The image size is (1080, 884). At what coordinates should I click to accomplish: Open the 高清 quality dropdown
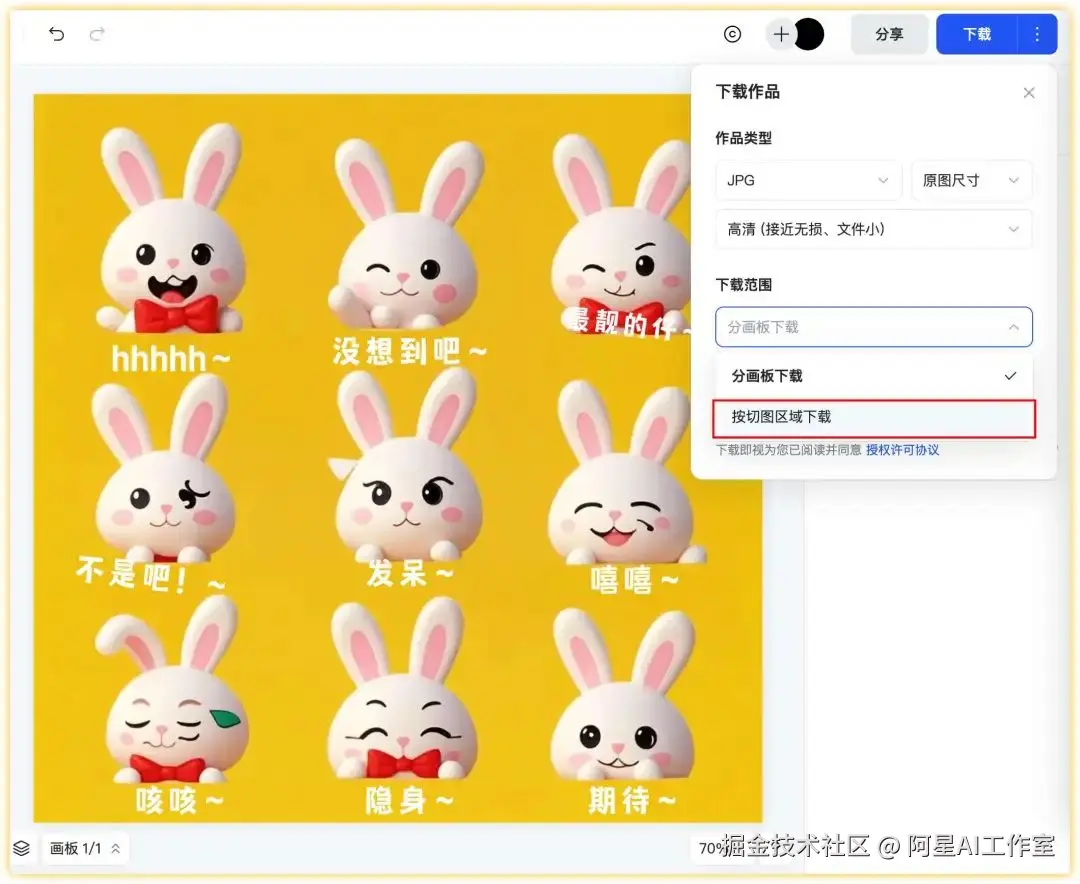click(x=873, y=229)
